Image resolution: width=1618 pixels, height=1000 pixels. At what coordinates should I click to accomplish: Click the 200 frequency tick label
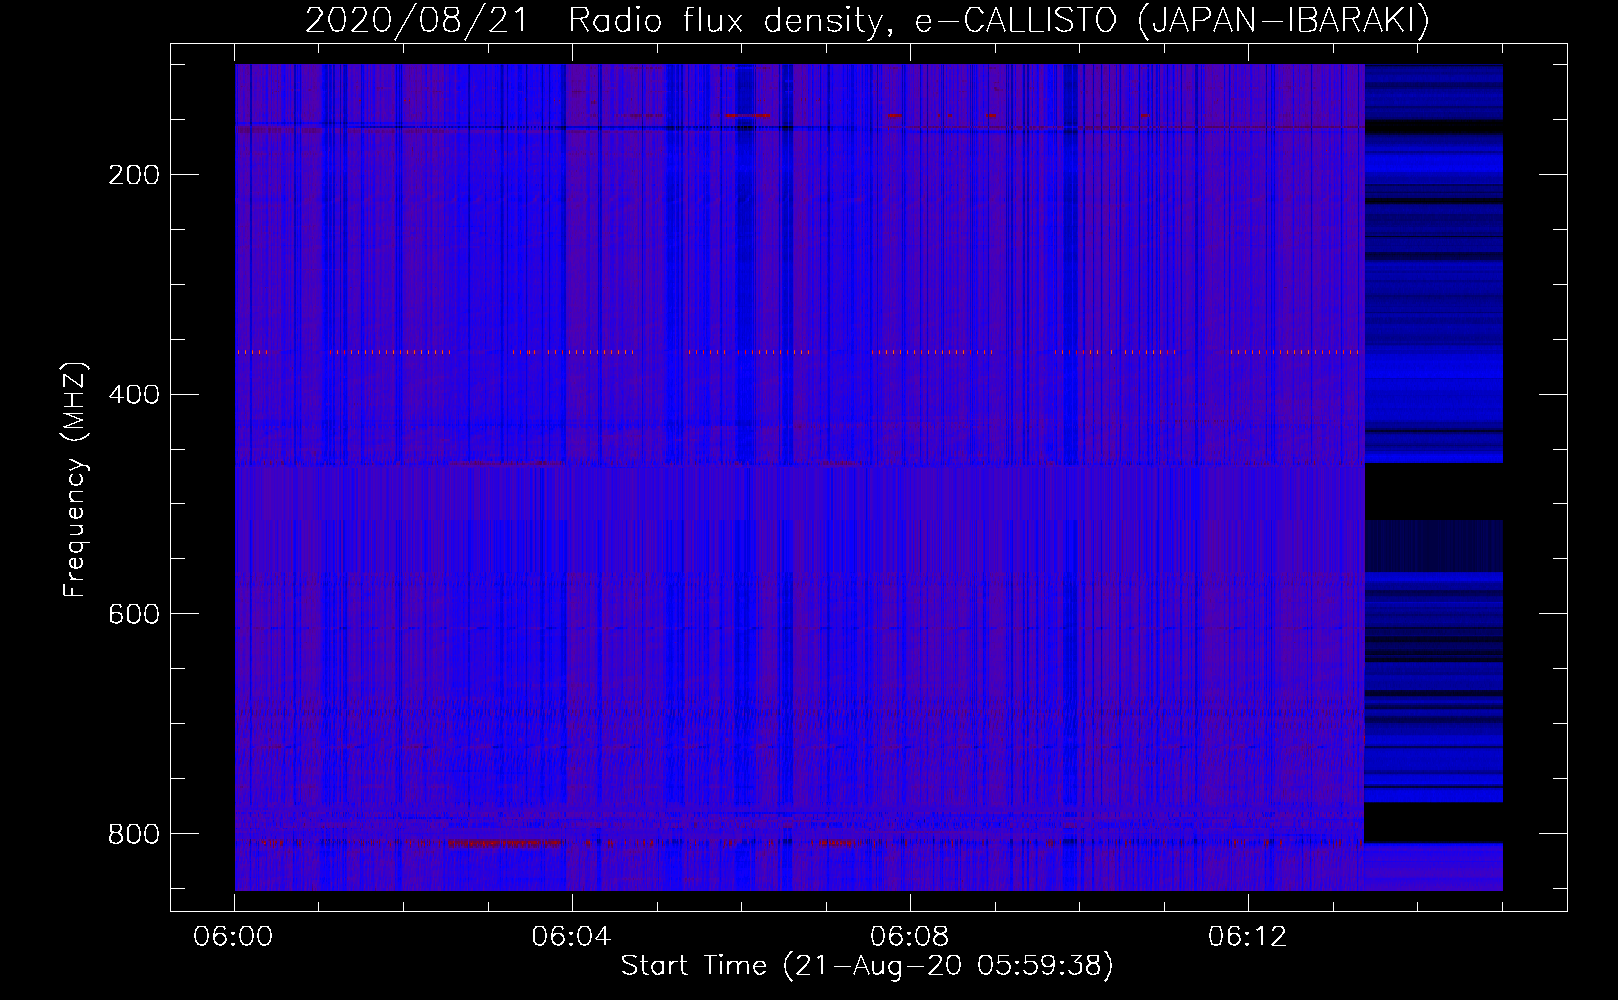pyautogui.click(x=133, y=176)
